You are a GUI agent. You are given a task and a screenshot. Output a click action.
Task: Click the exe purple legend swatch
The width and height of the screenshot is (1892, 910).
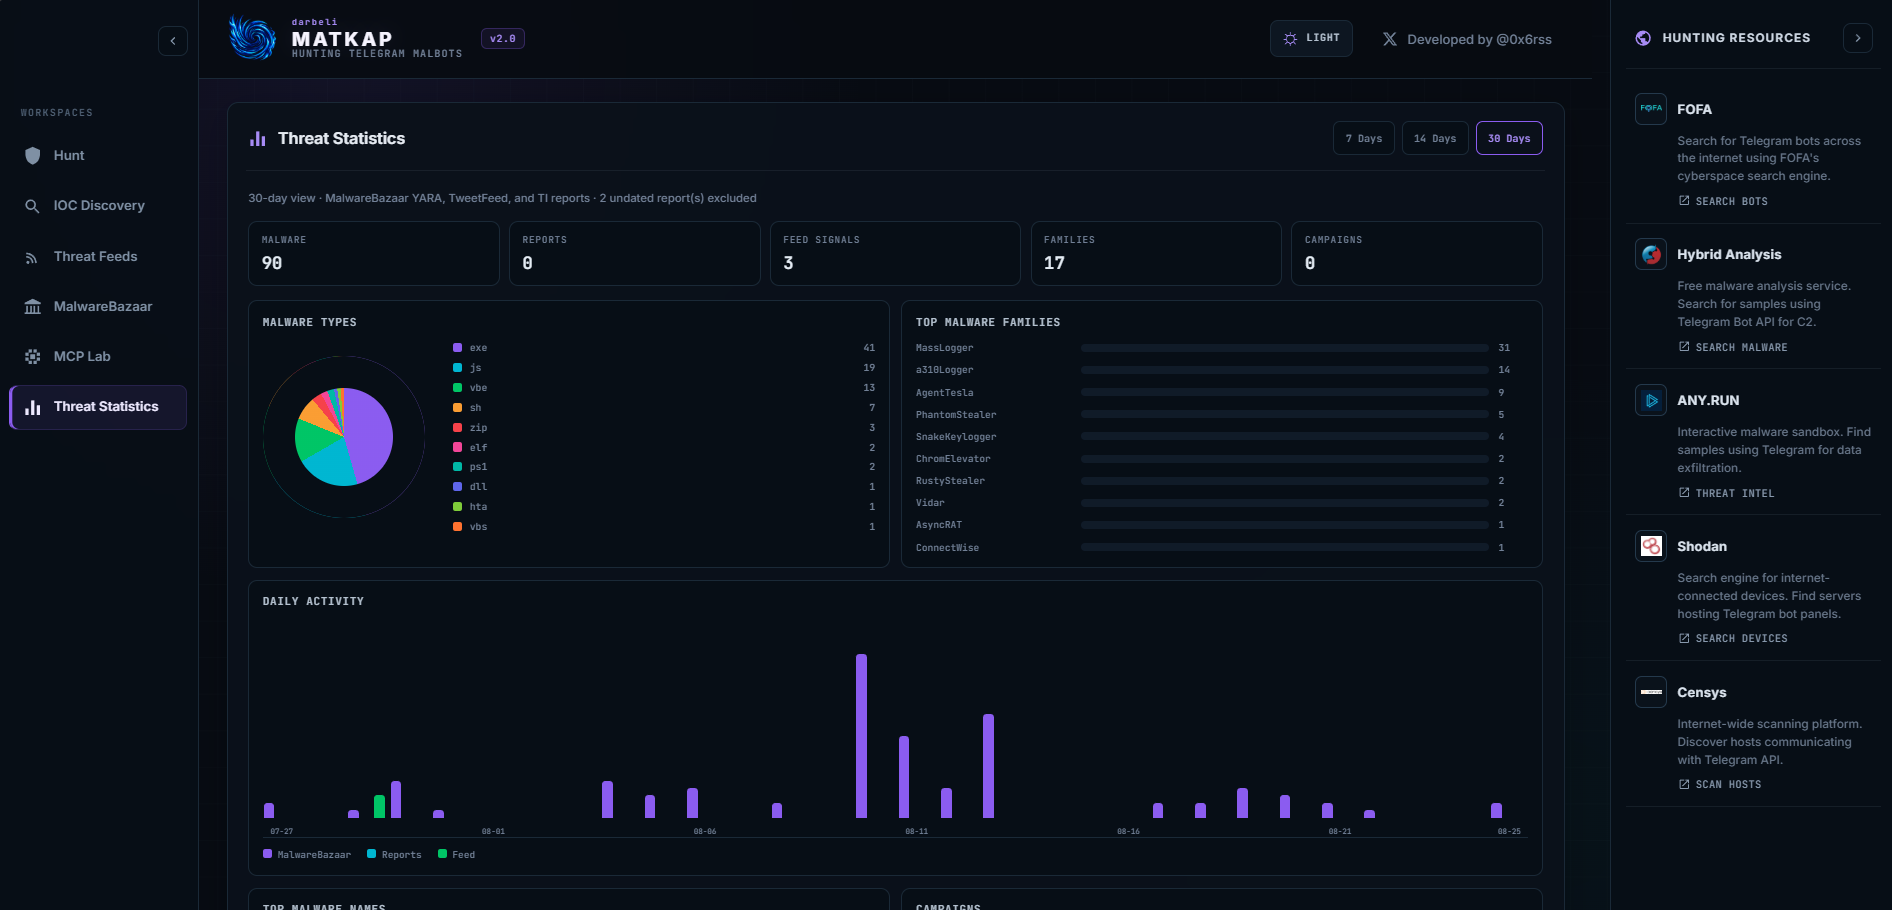click(x=457, y=348)
